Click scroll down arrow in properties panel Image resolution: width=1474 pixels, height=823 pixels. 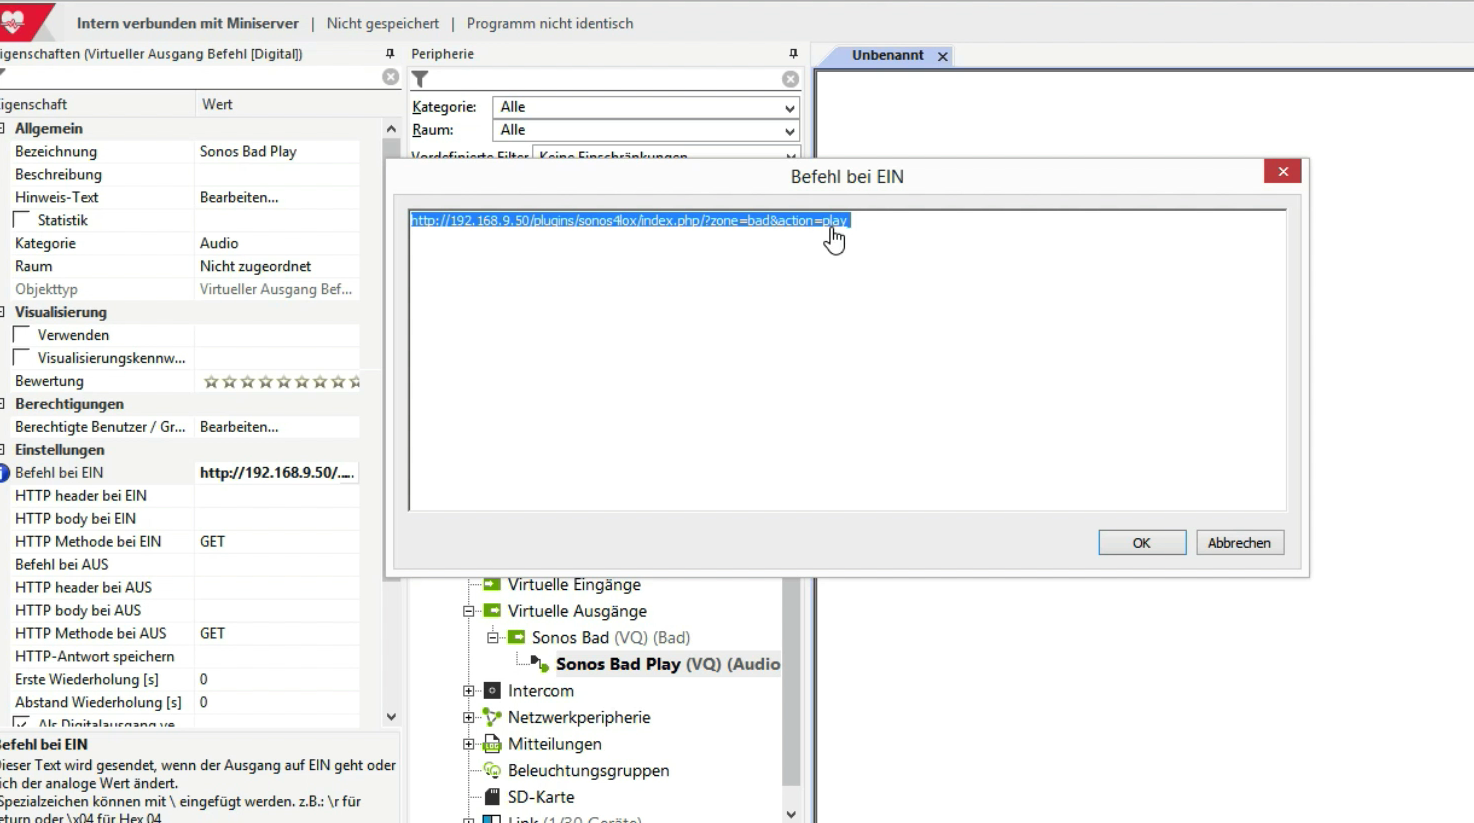tap(391, 716)
